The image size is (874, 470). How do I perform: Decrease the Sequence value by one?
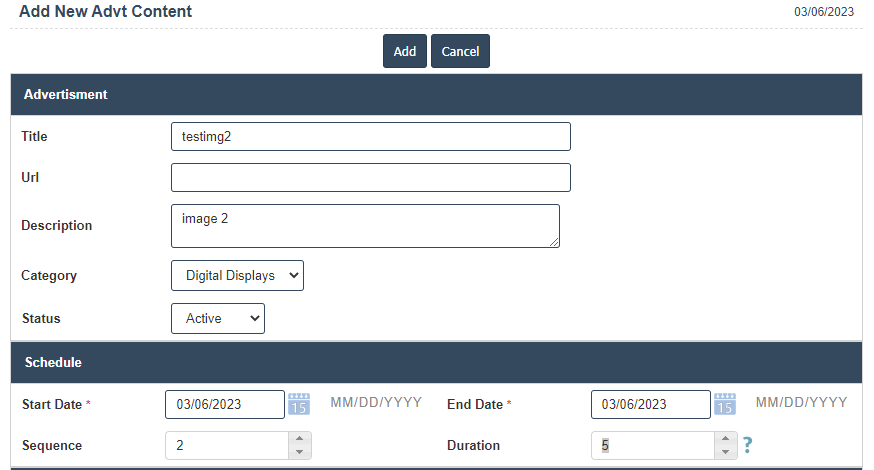299,452
